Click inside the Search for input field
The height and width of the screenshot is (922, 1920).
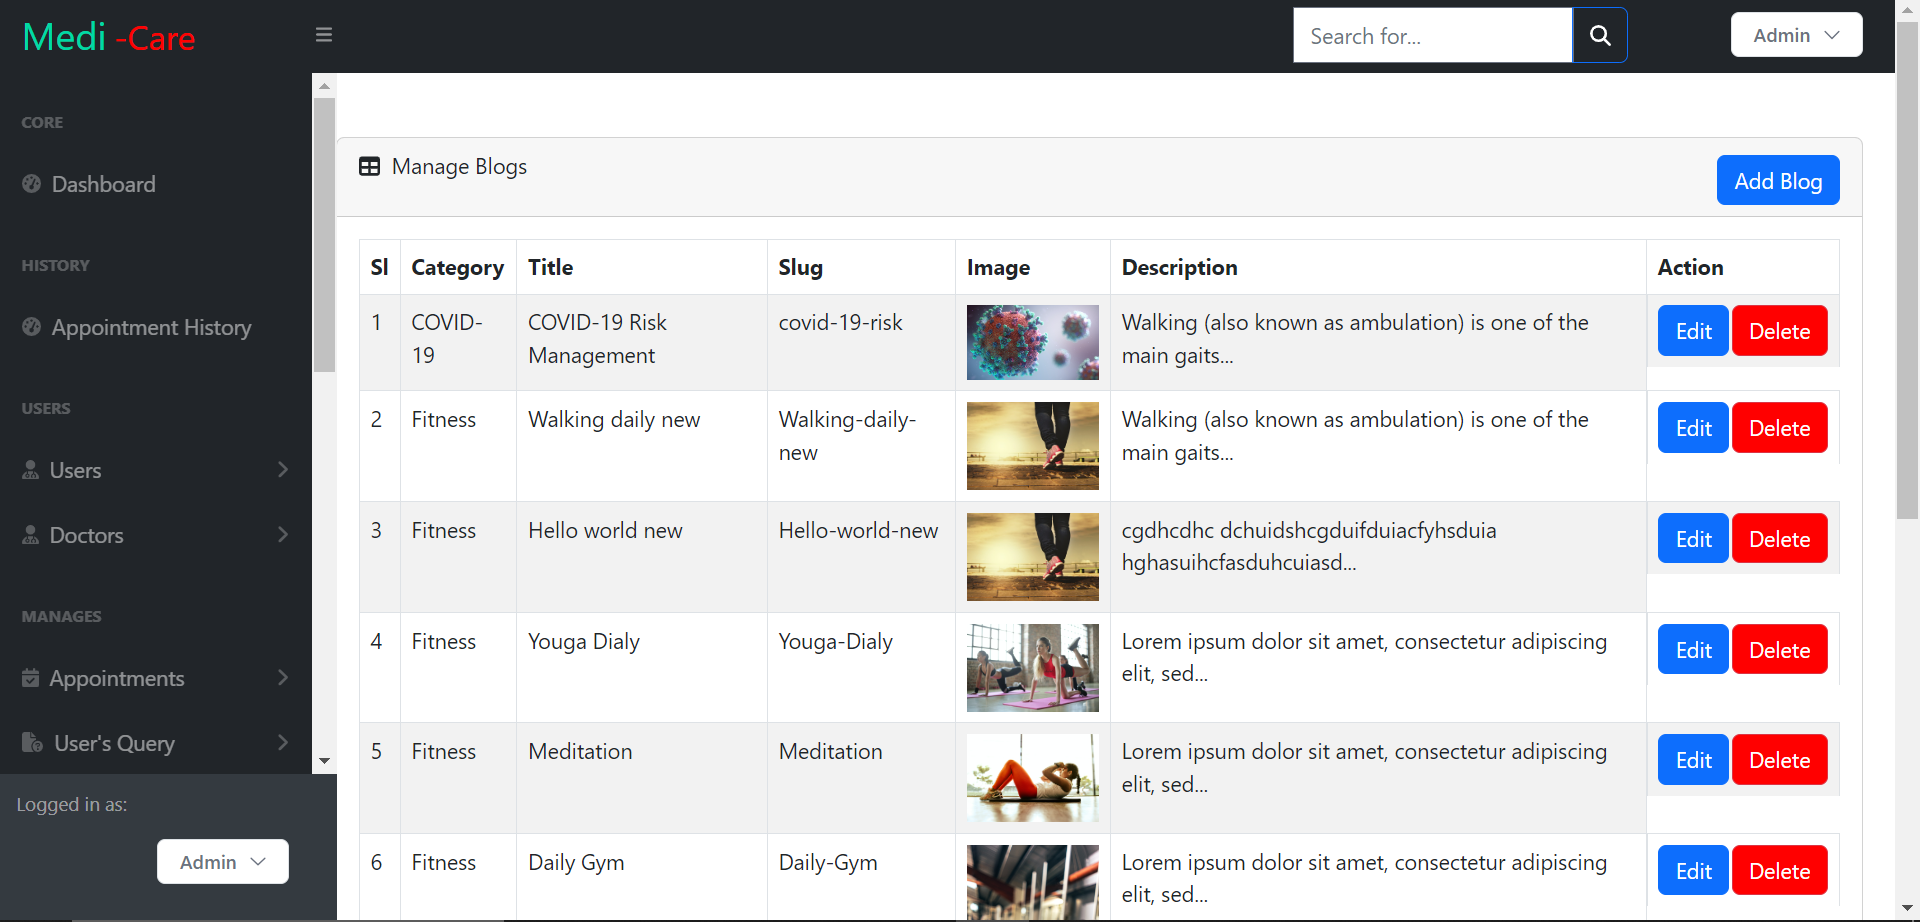click(1430, 35)
